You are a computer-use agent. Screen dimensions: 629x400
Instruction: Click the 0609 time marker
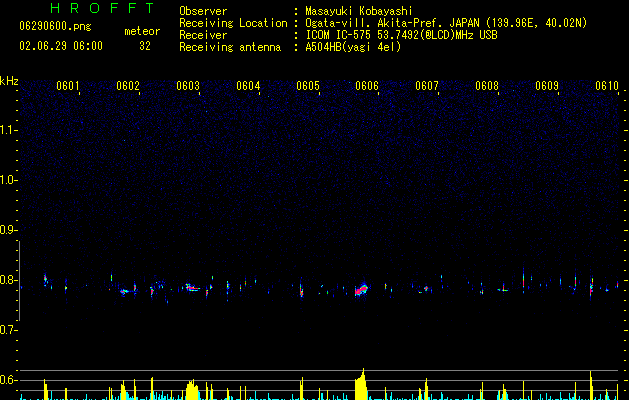point(547,86)
